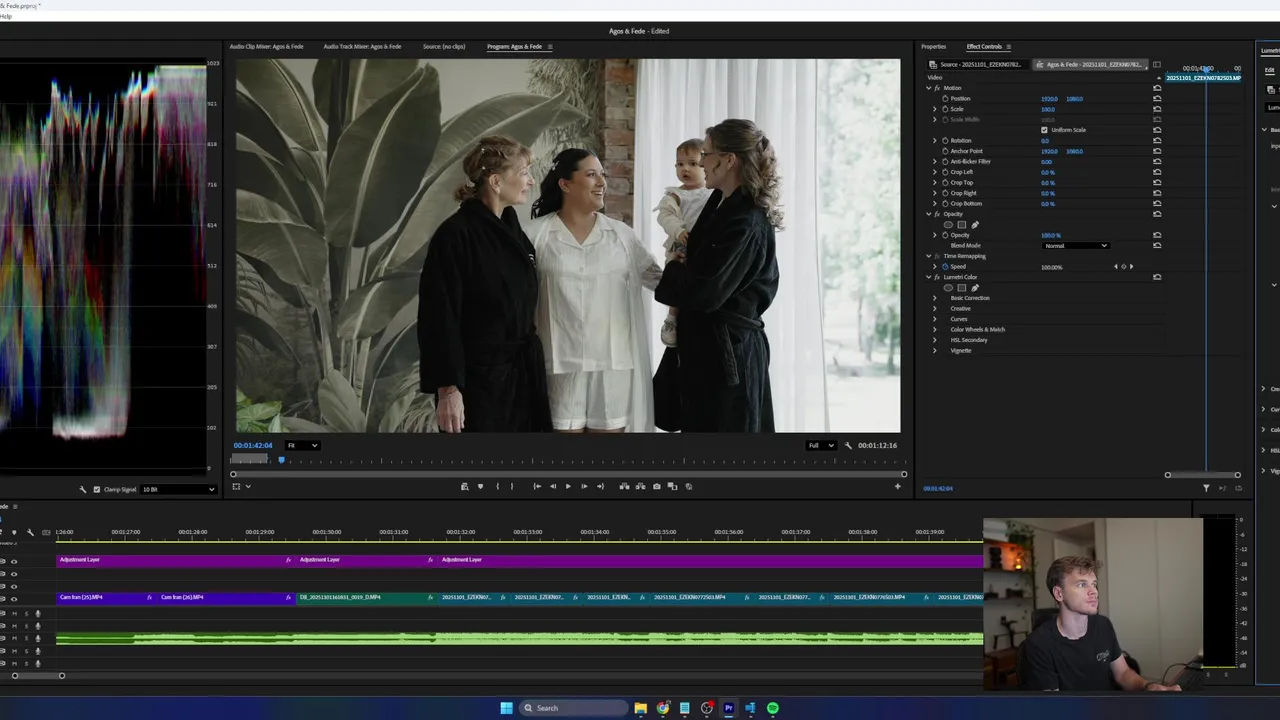Switch to Audio Clip Mixer tab
Screen dimensions: 1280x720
[x=266, y=46]
